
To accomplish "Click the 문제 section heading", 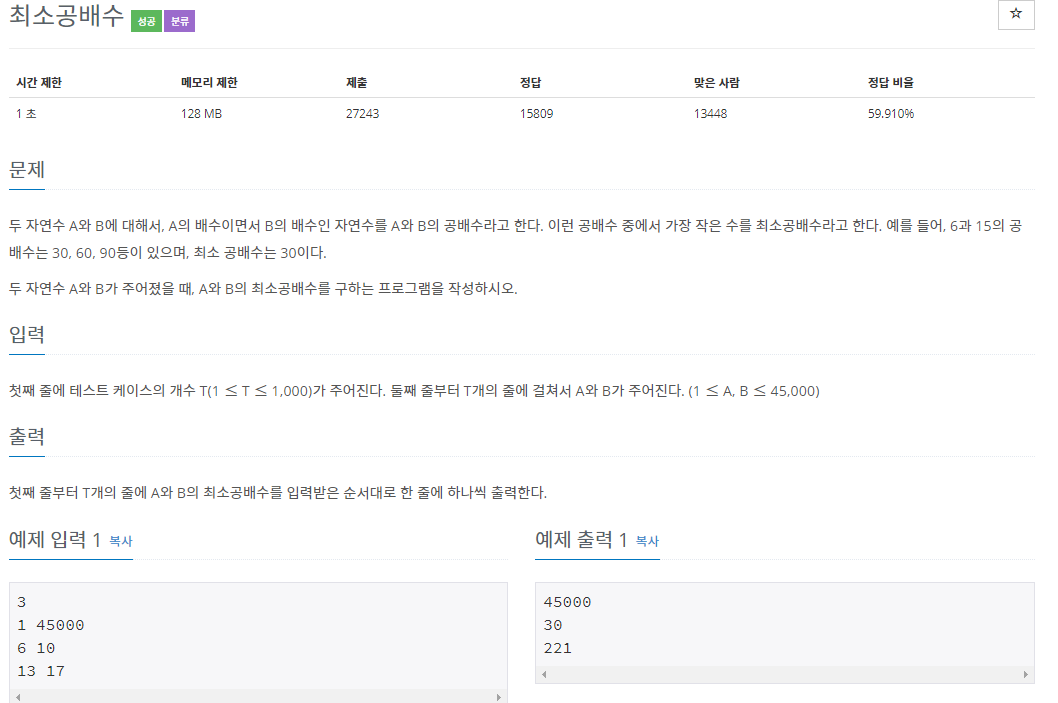I will 27,169.
